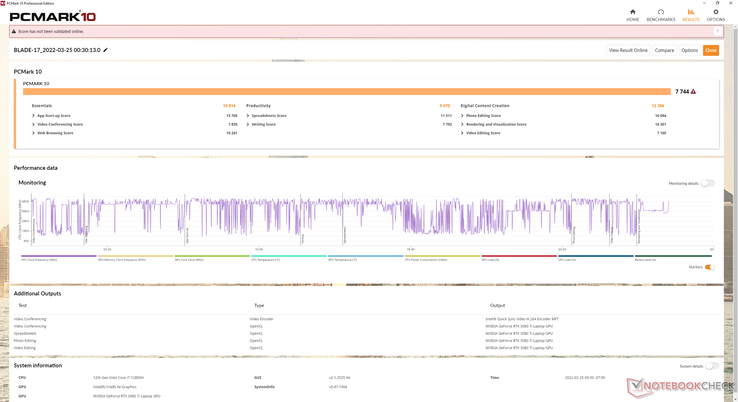Click warning icon in validation banner

point(14,32)
